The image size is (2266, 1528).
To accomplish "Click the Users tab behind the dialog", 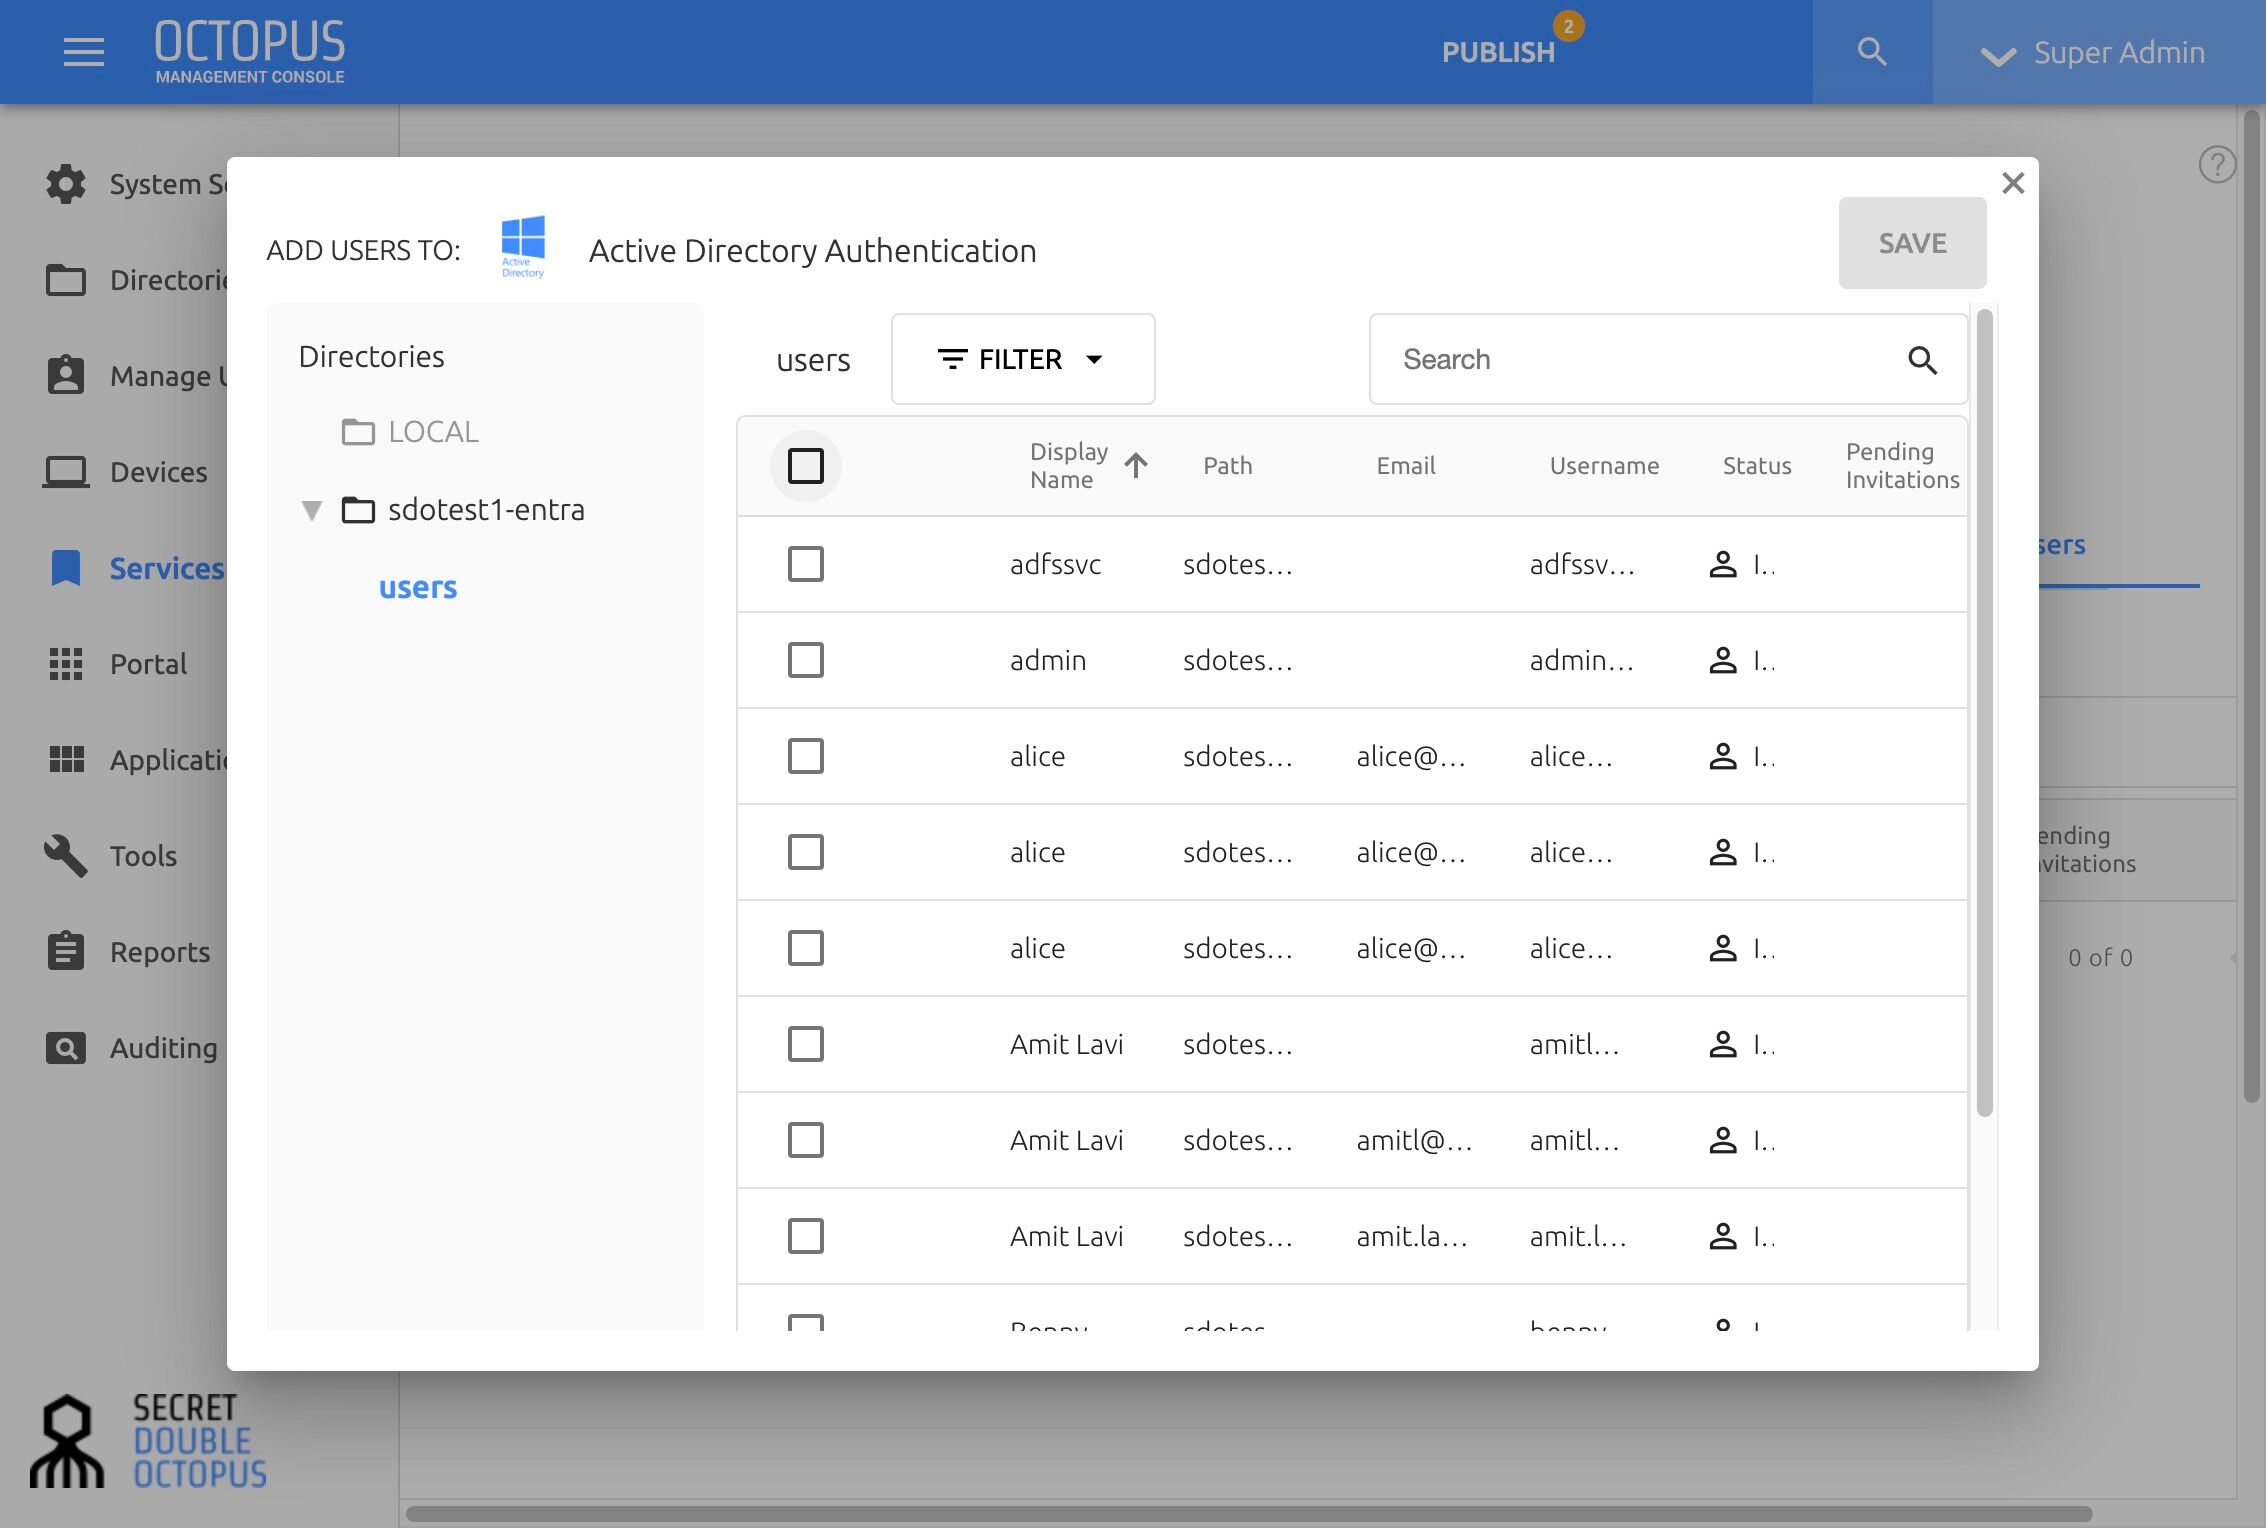I will [2062, 545].
